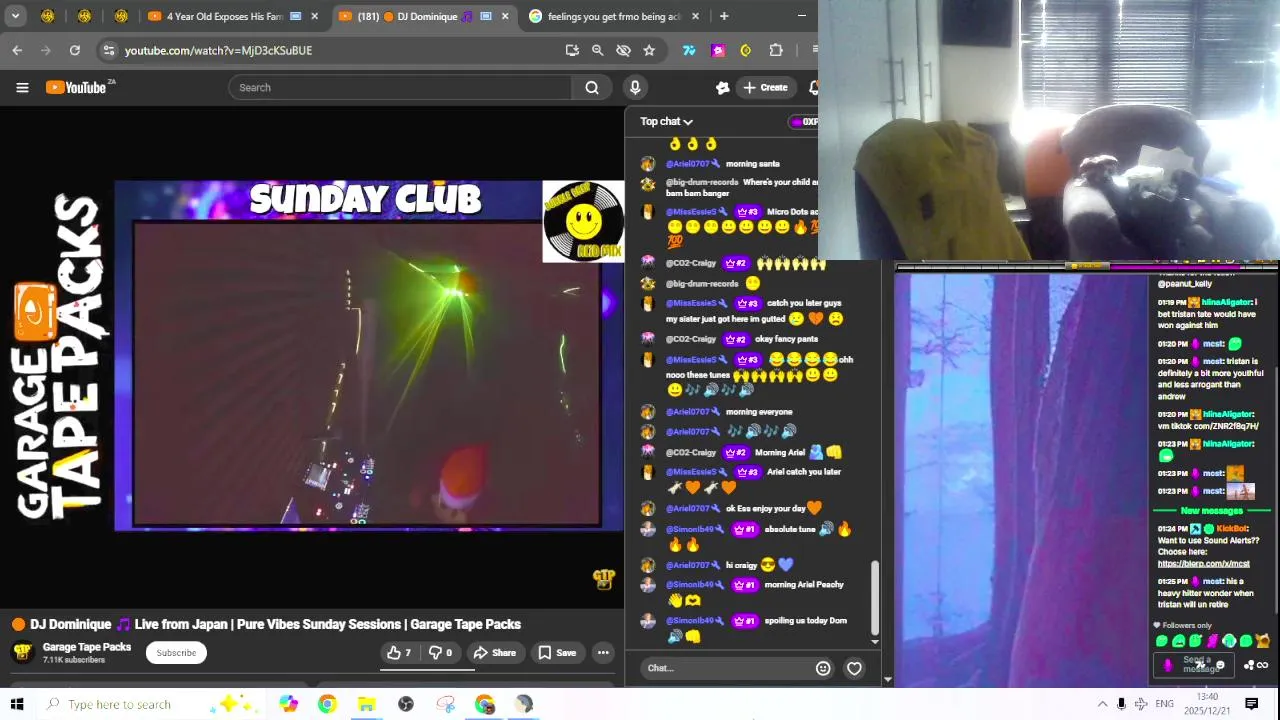Bookmark this page with the star icon
The width and height of the screenshot is (1280, 720).
pyautogui.click(x=649, y=50)
